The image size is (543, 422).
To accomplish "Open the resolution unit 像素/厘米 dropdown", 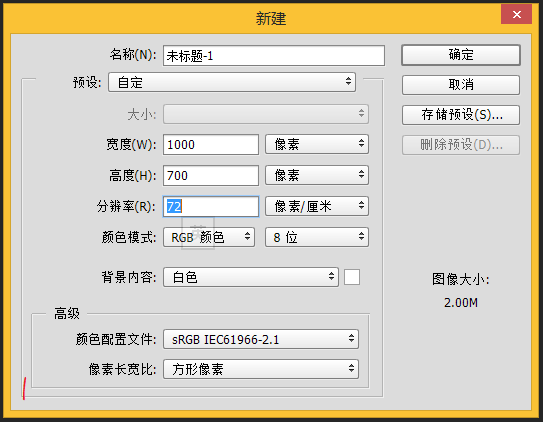I will tap(317, 206).
